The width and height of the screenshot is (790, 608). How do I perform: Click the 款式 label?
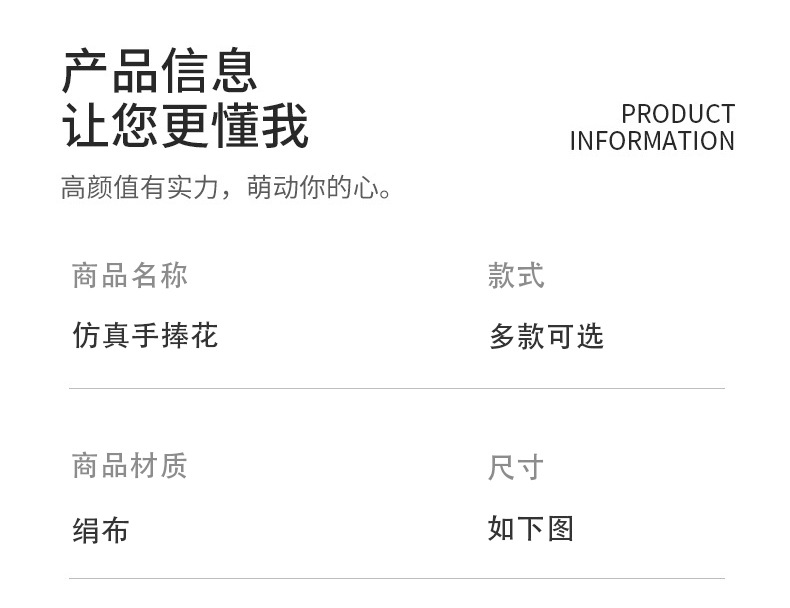pos(516,276)
